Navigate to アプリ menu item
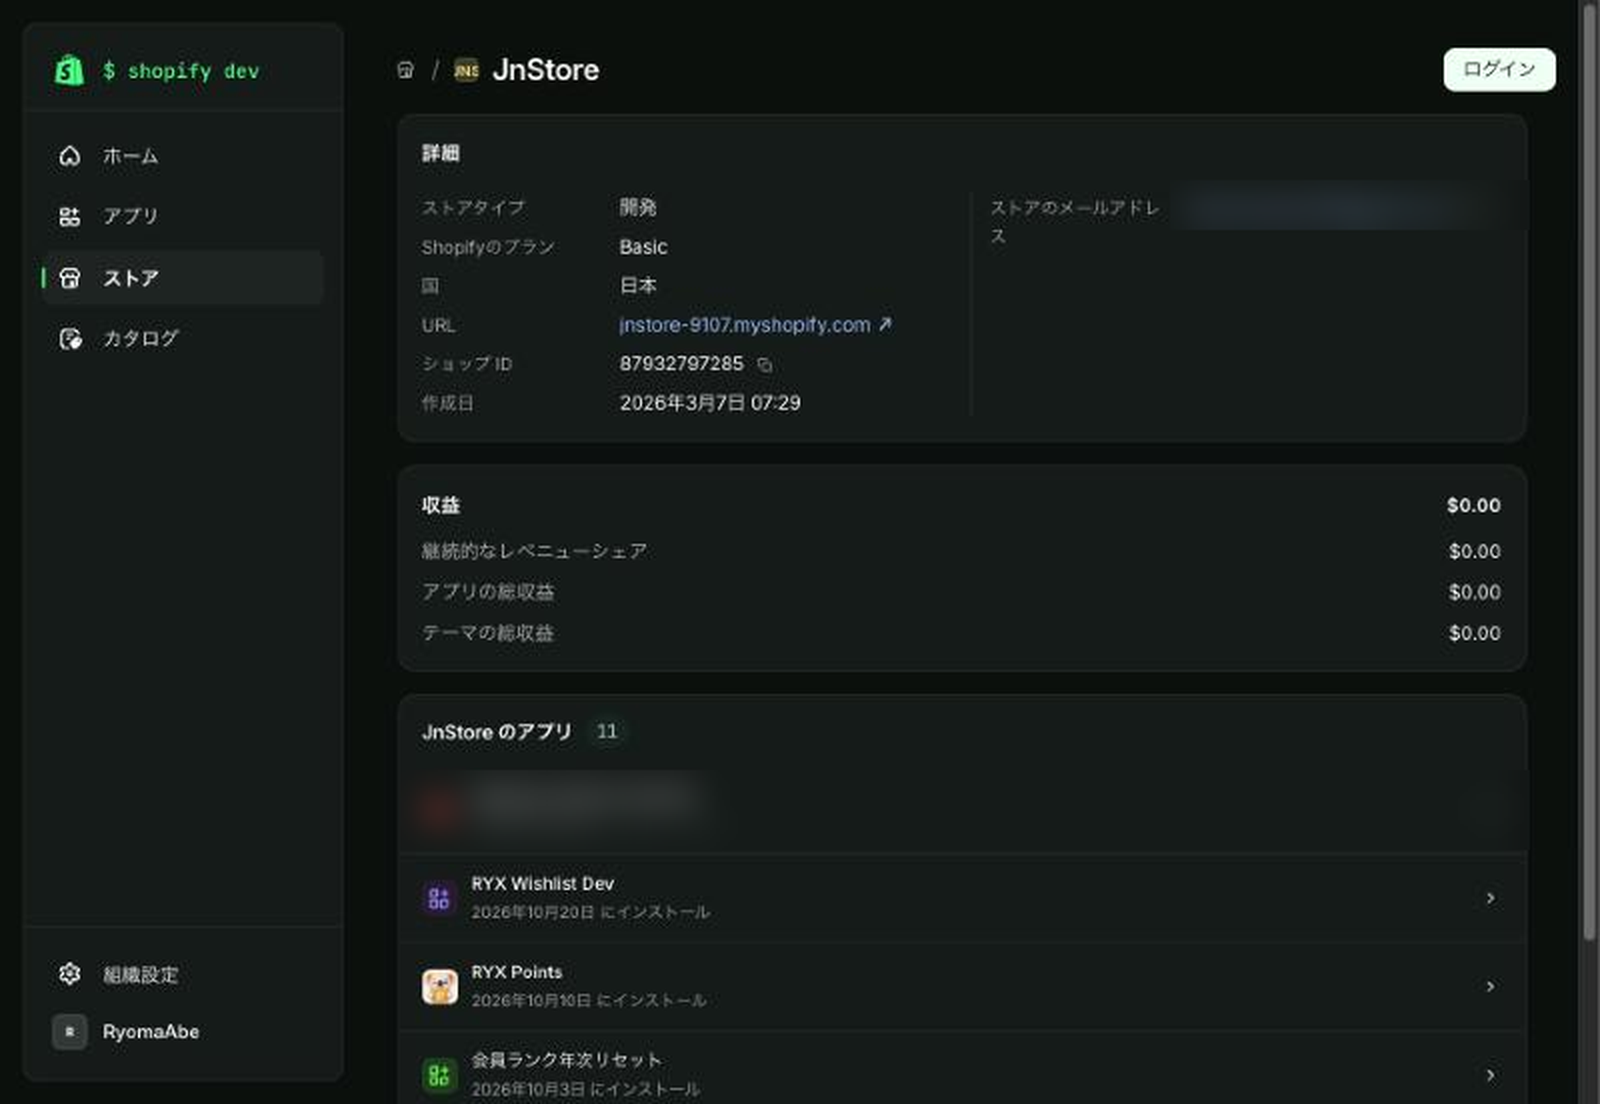The image size is (1600, 1104). click(x=182, y=216)
